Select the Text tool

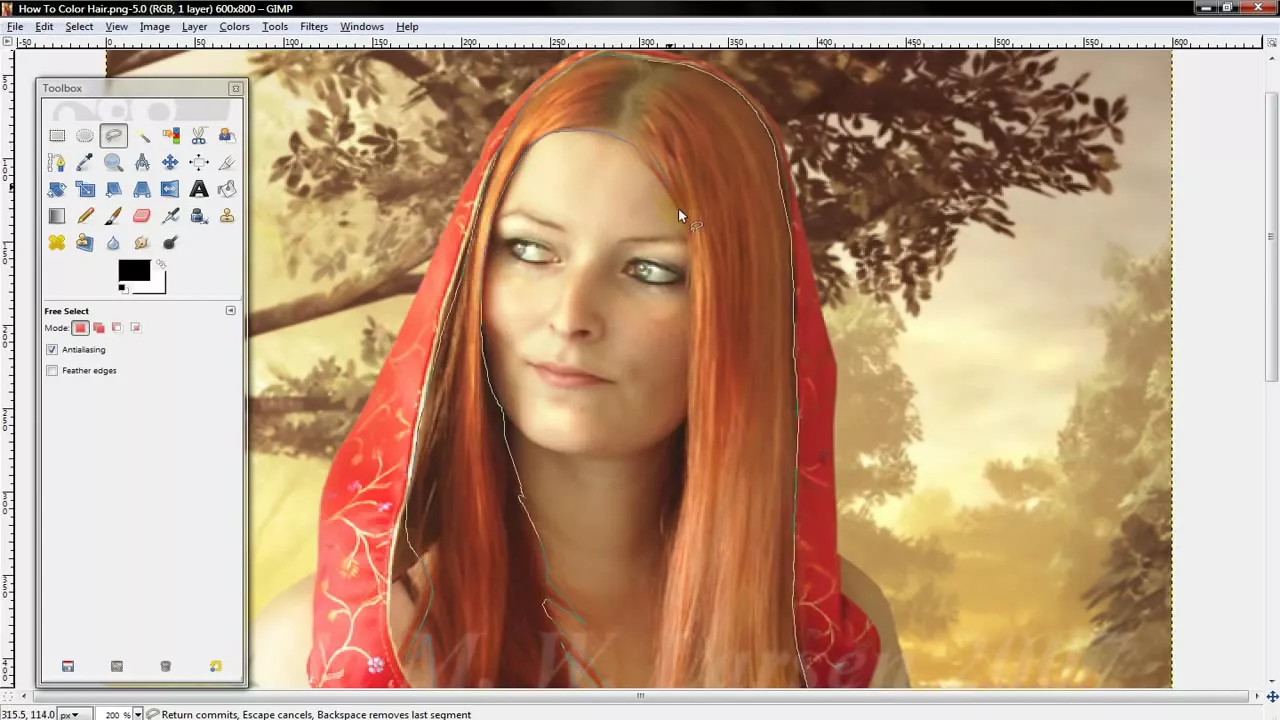point(198,189)
